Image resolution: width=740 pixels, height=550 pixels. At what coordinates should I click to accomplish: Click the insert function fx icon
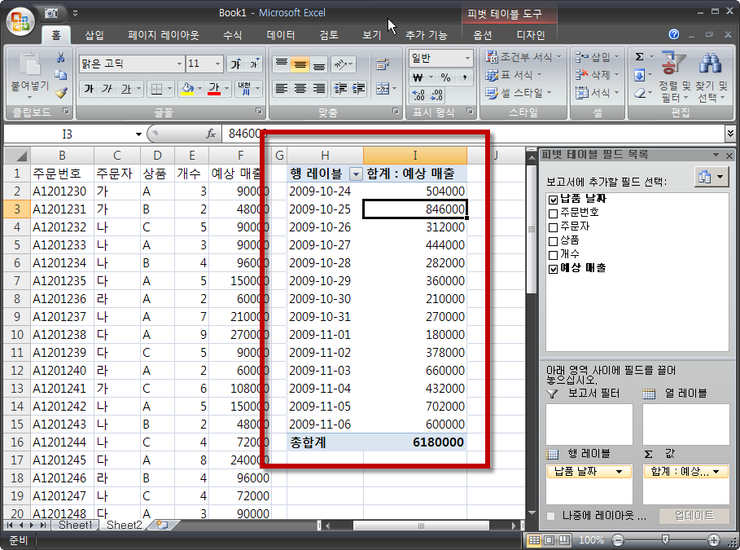click(x=210, y=134)
